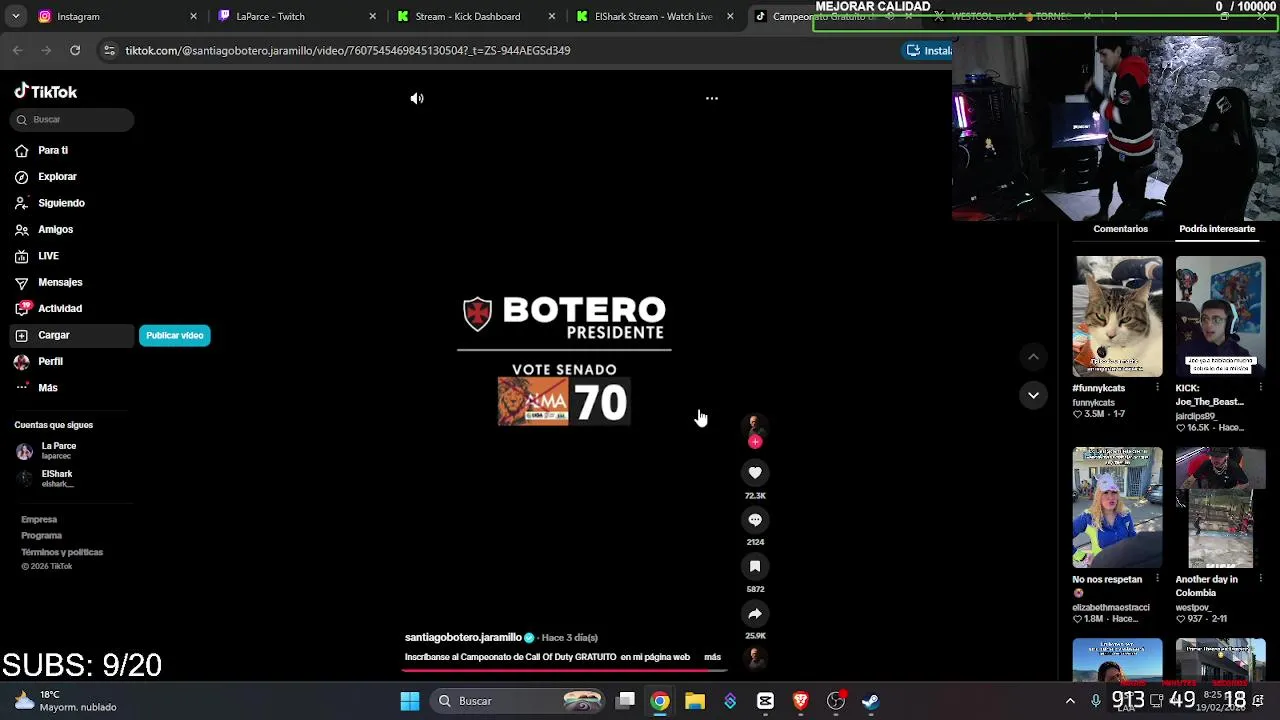Viewport: 1280px width, 720px height.
Task: Open Explorar section
Action: [57, 176]
